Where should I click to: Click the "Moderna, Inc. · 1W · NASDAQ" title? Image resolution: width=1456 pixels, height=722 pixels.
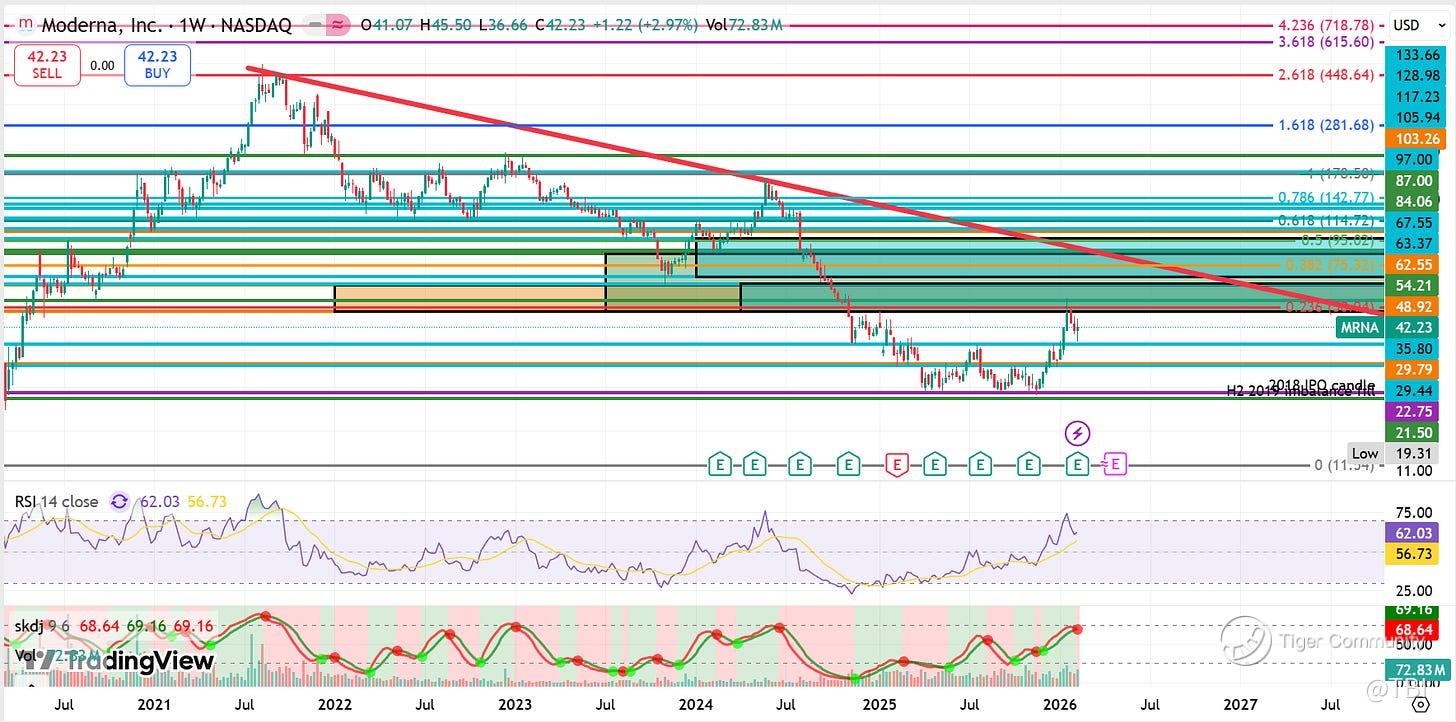(165, 25)
